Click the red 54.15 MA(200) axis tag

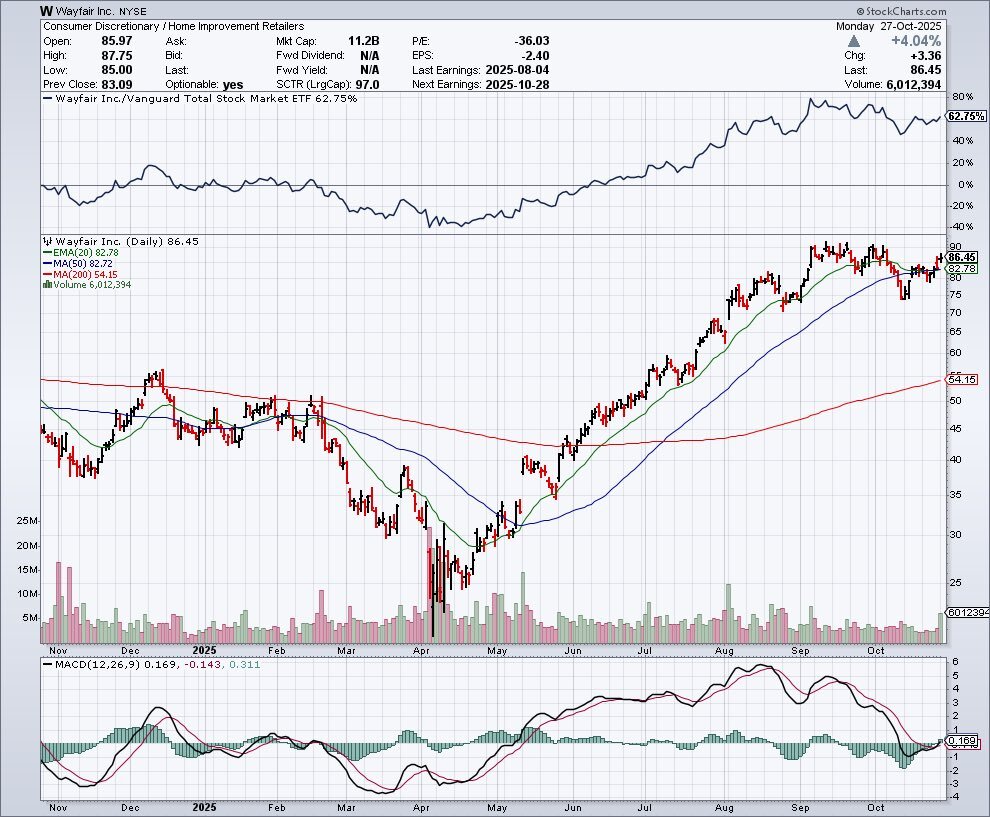pyautogui.click(x=961, y=380)
